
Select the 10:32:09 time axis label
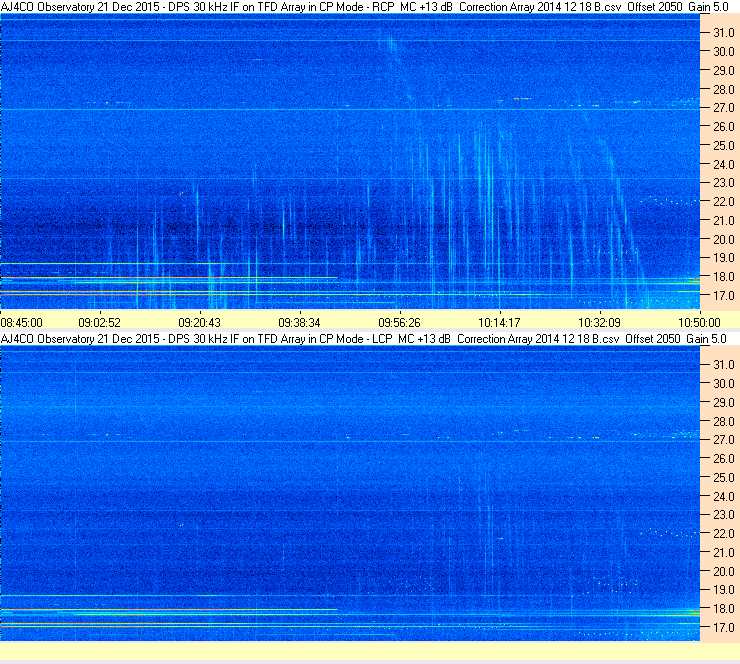click(599, 323)
